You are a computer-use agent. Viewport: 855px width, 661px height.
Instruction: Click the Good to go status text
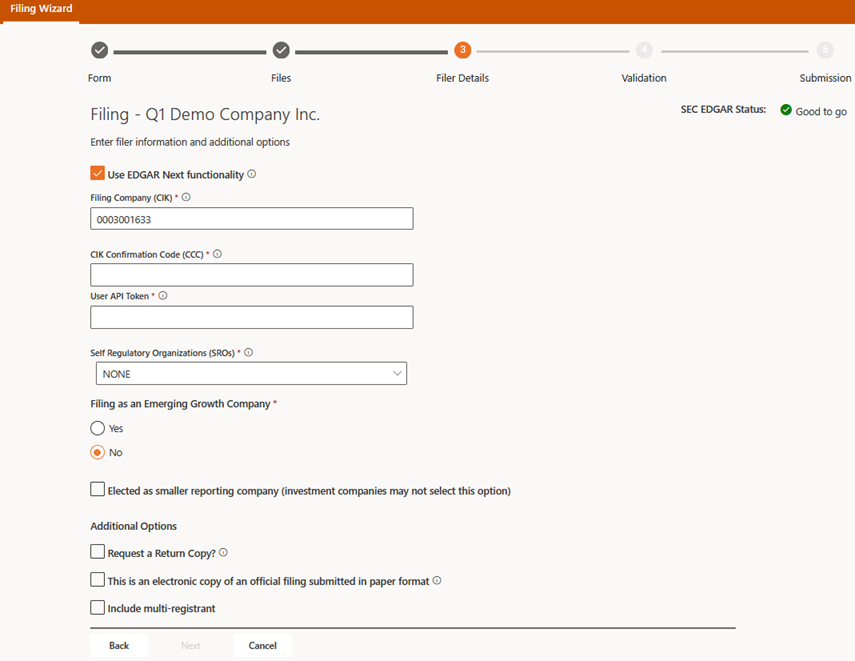point(821,111)
